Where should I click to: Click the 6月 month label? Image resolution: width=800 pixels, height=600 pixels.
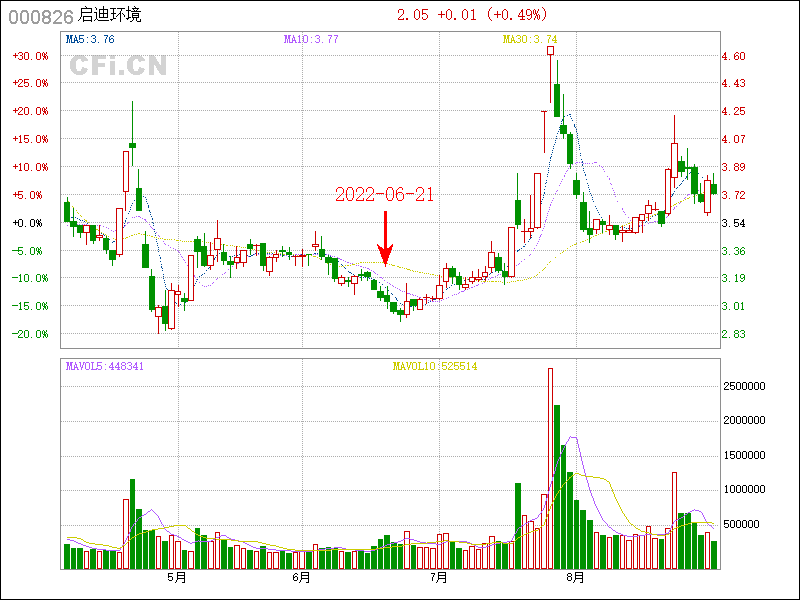[302, 578]
